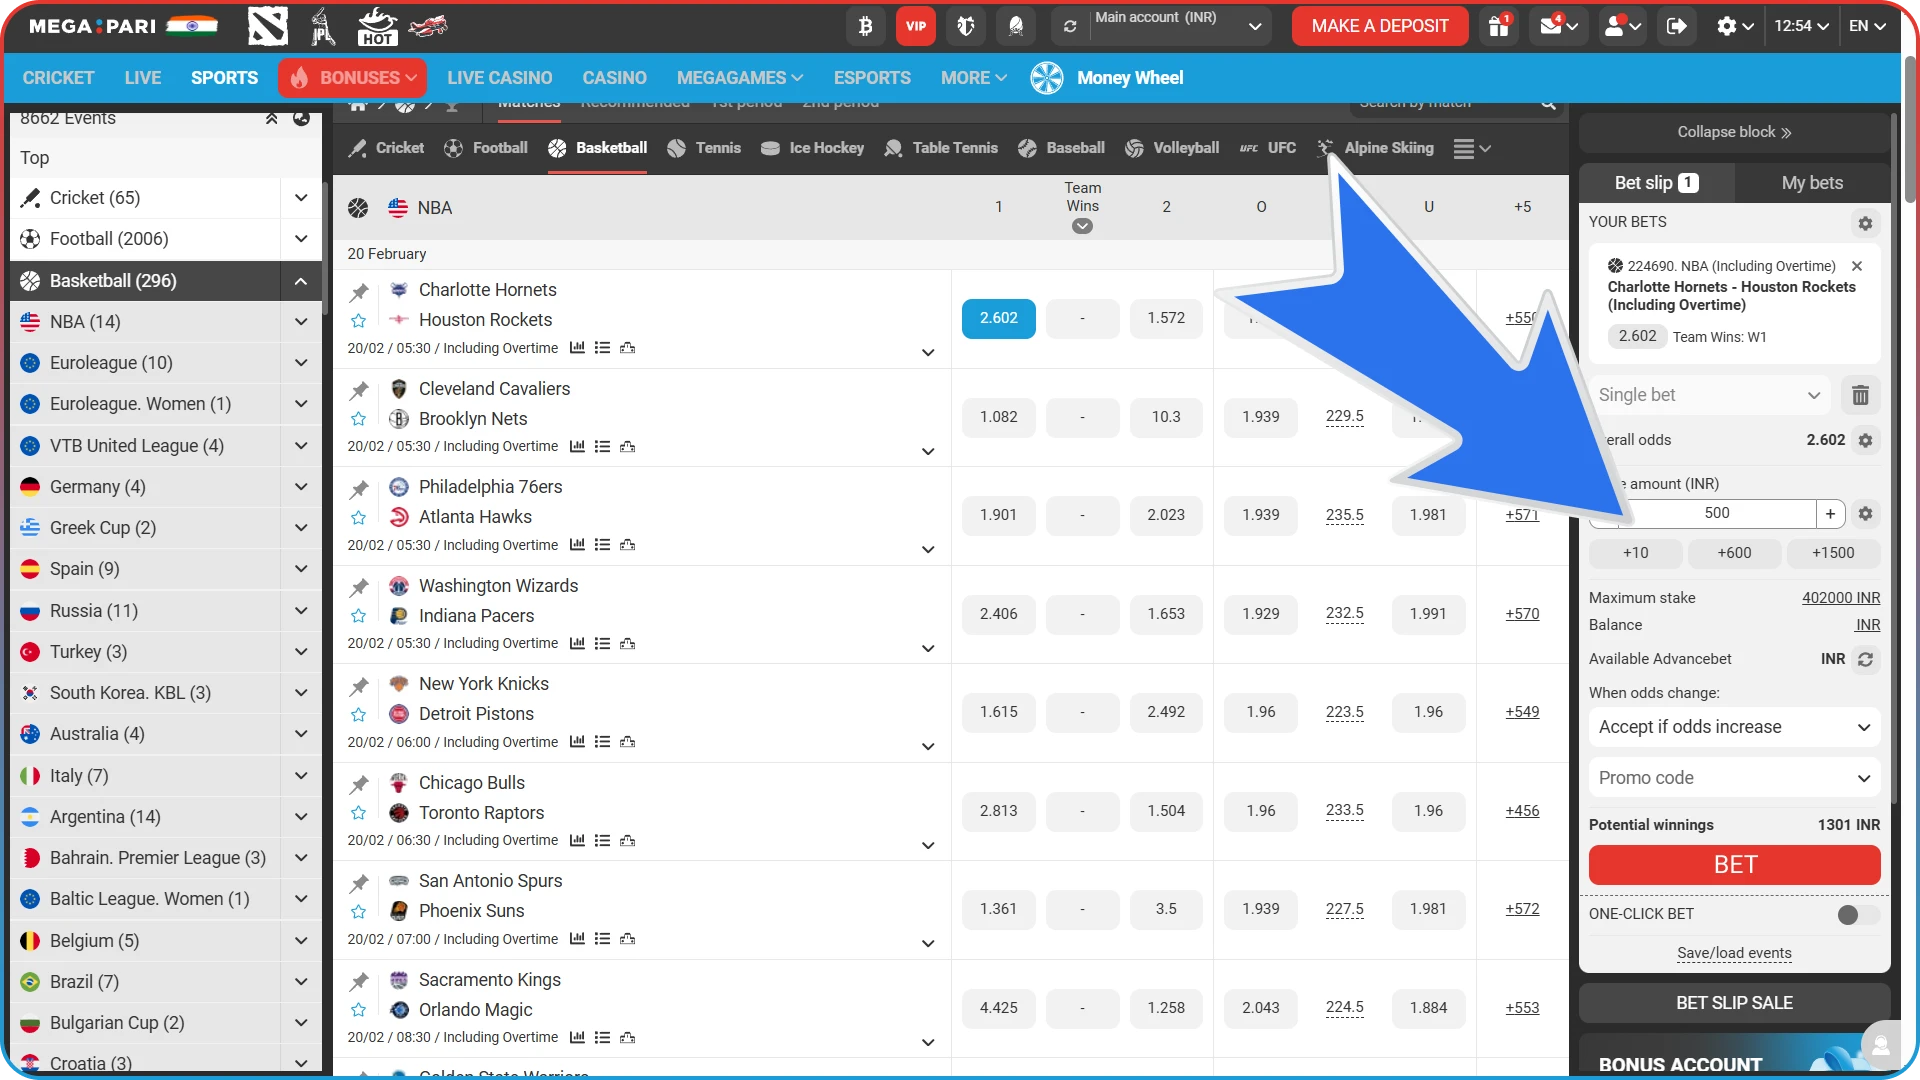Open the 'Accept if odds increase' dropdown
The height and width of the screenshot is (1080, 1920).
(x=1733, y=727)
